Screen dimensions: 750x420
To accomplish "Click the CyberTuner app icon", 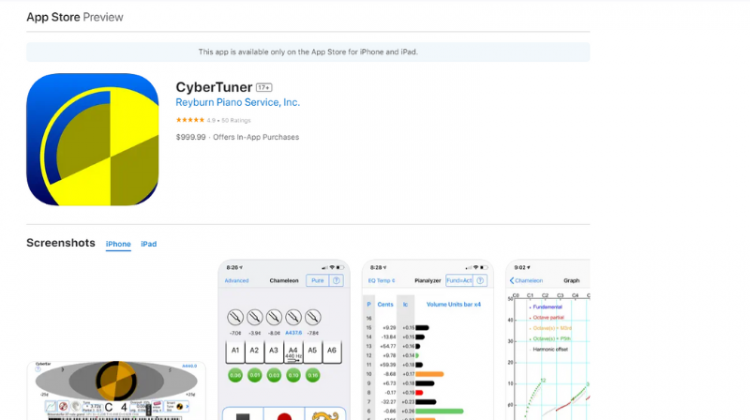I will tap(92, 139).
